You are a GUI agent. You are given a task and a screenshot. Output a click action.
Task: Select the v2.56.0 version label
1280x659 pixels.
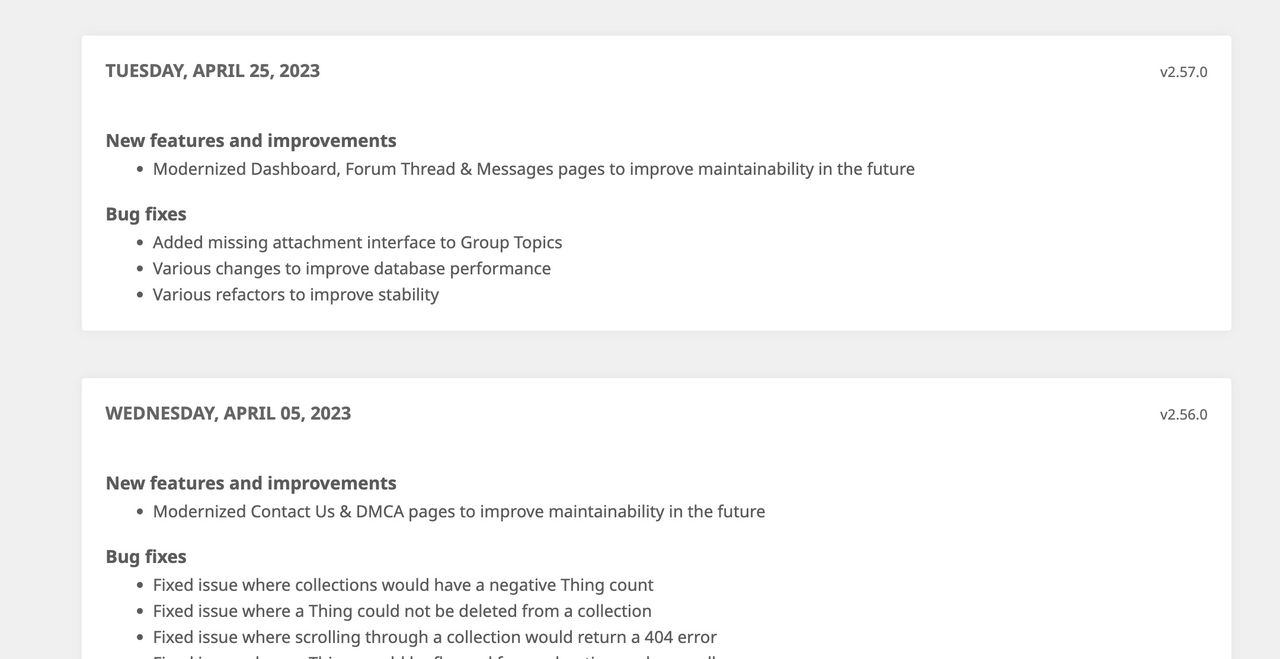1183,415
